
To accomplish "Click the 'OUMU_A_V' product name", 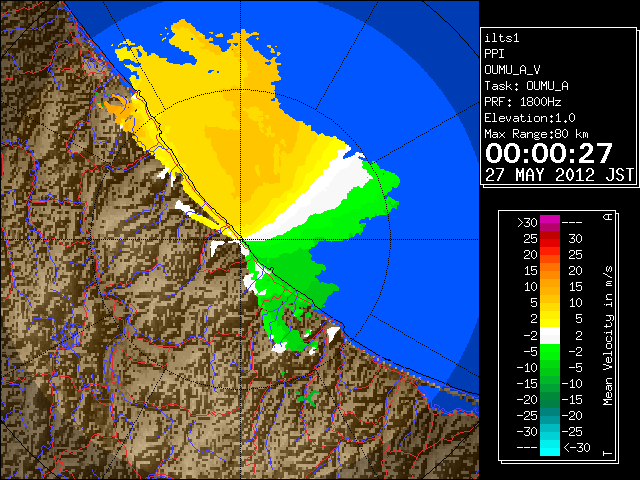I will (512, 70).
